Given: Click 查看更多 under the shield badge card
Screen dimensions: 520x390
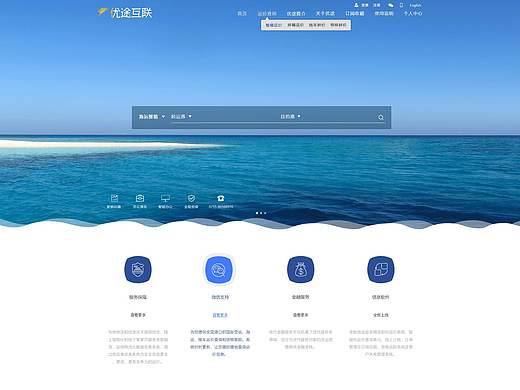Looking at the screenshot, I should click(x=138, y=315).
